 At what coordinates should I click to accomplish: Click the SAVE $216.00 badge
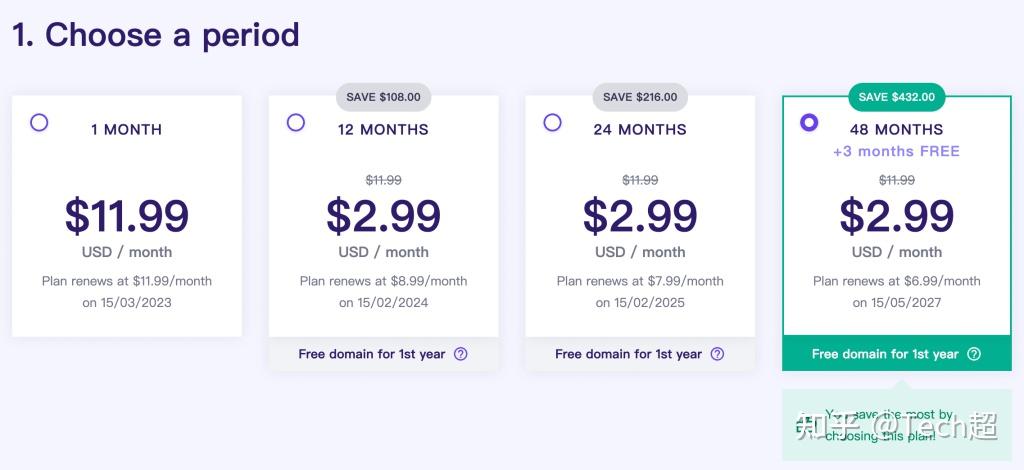tap(640, 97)
